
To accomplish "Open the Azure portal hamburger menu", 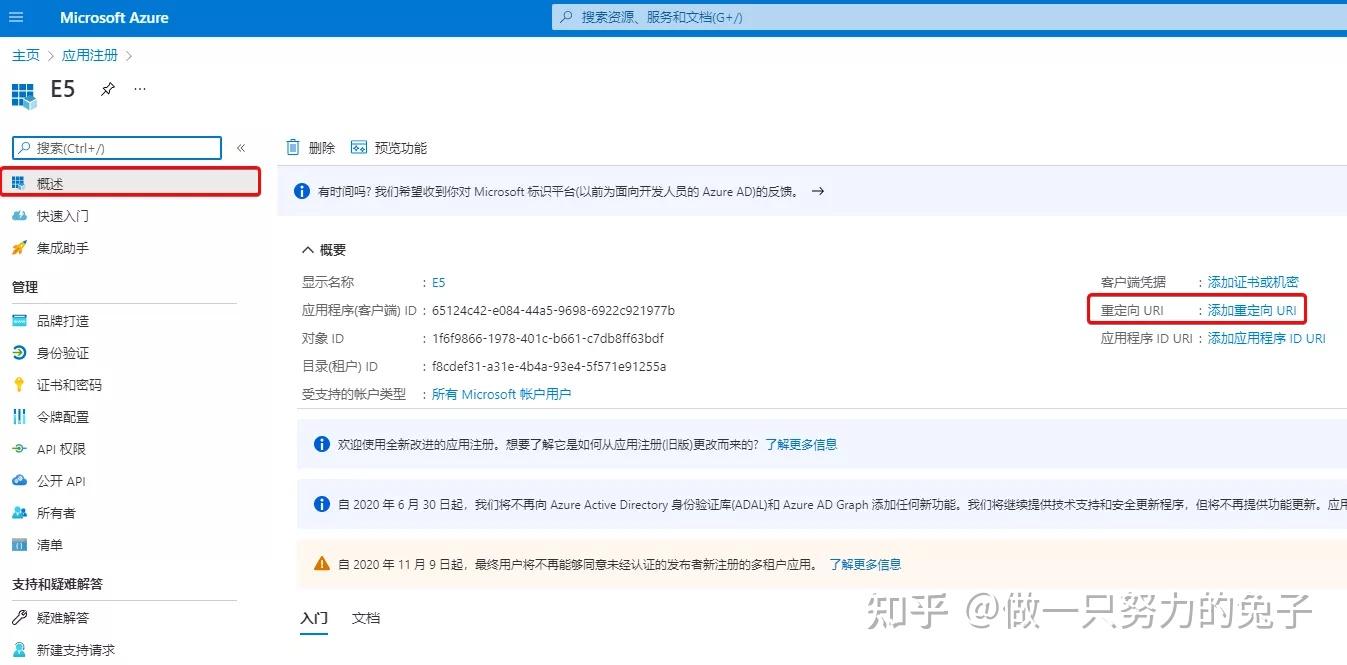I will 15,16.
